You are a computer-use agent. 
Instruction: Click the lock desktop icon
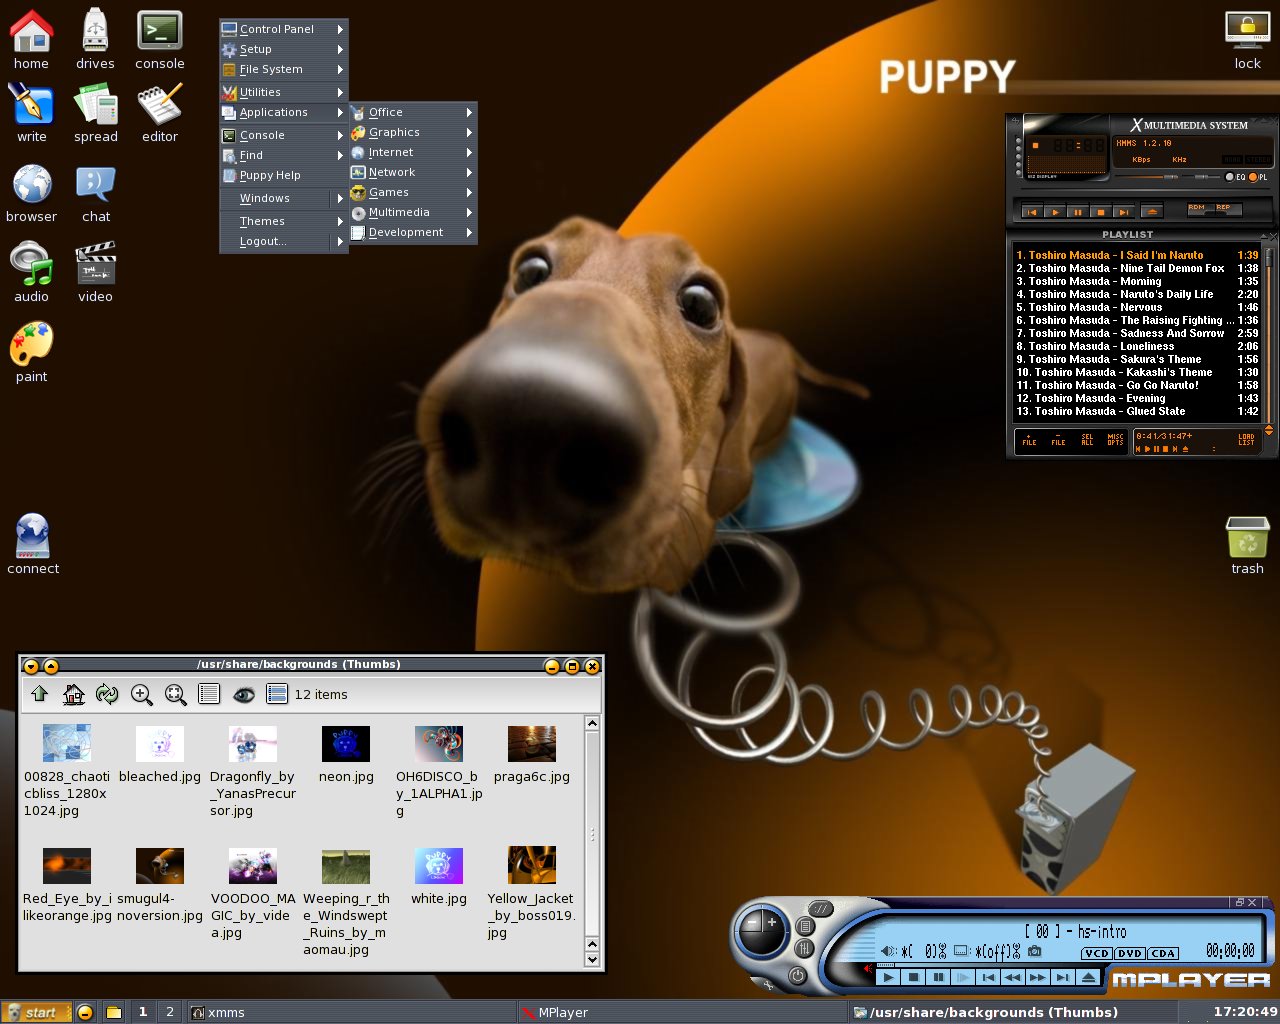[1247, 40]
